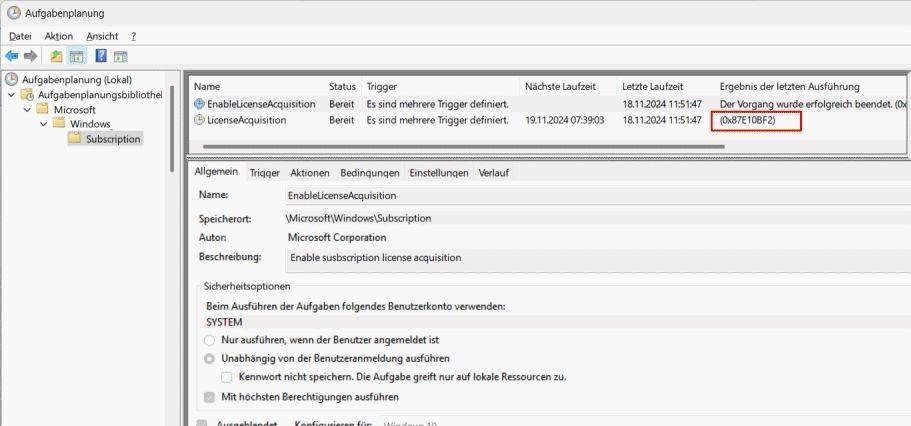Screen dimensions: 911x426
Task: Open the ? help menu
Action: click(133, 36)
